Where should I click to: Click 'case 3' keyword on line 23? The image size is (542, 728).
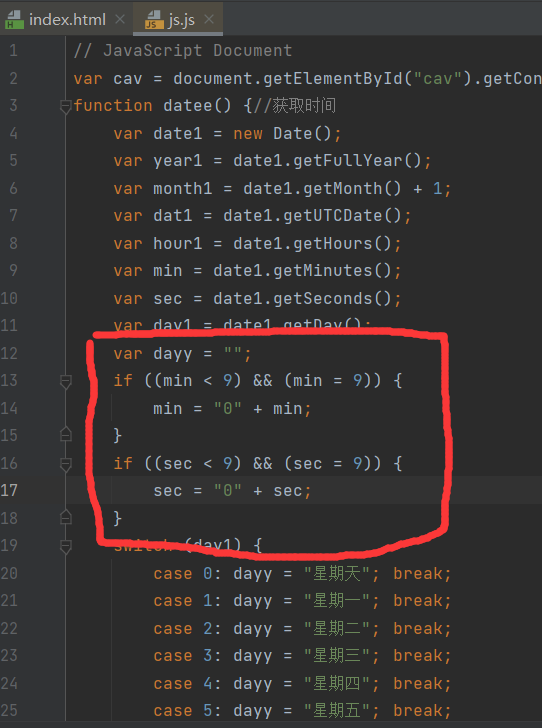183,656
